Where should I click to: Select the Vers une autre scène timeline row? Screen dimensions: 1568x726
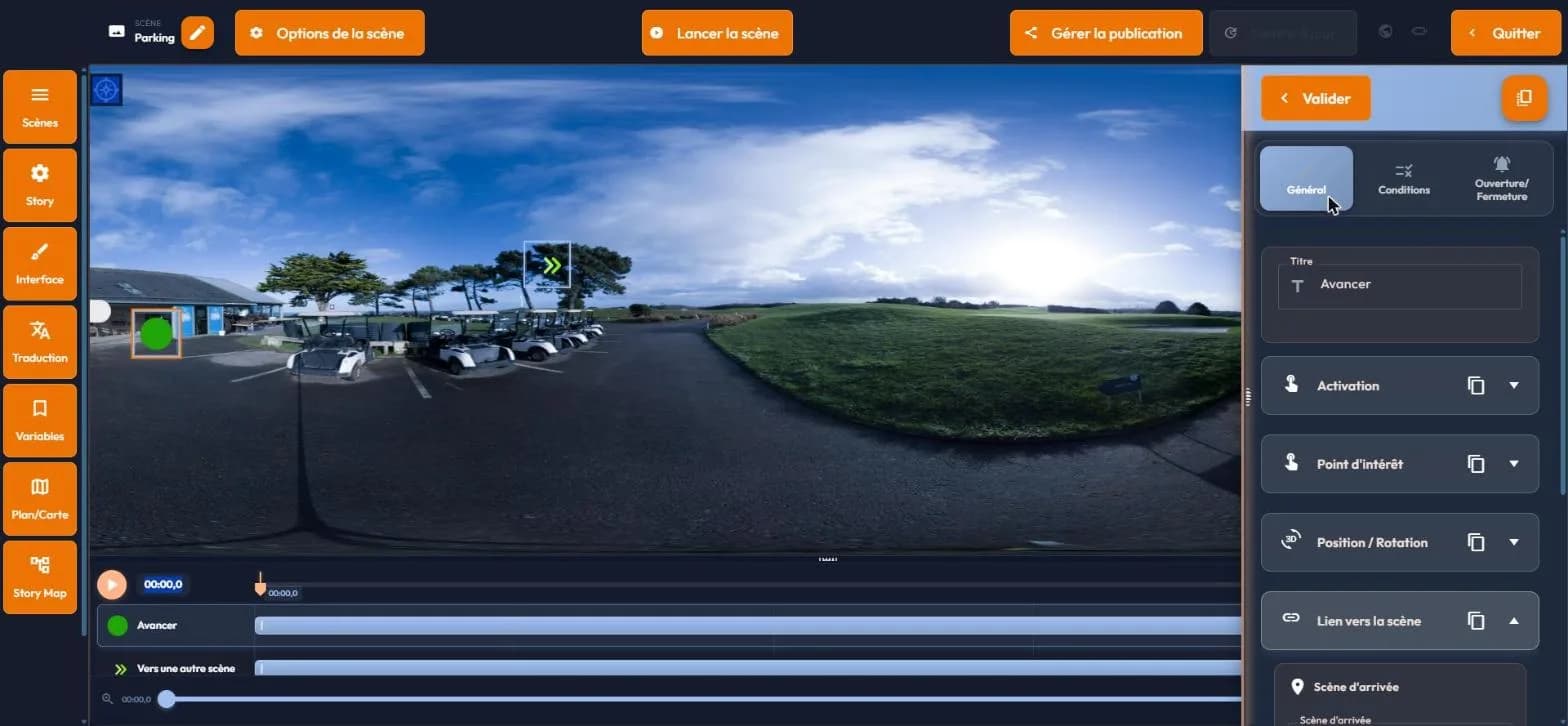(669, 669)
